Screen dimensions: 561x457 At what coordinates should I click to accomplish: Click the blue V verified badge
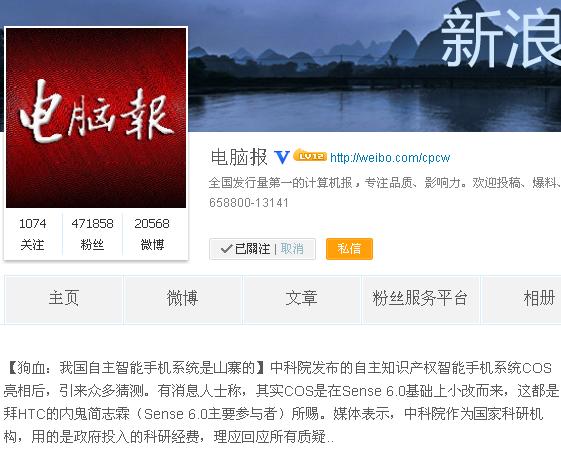click(282, 157)
